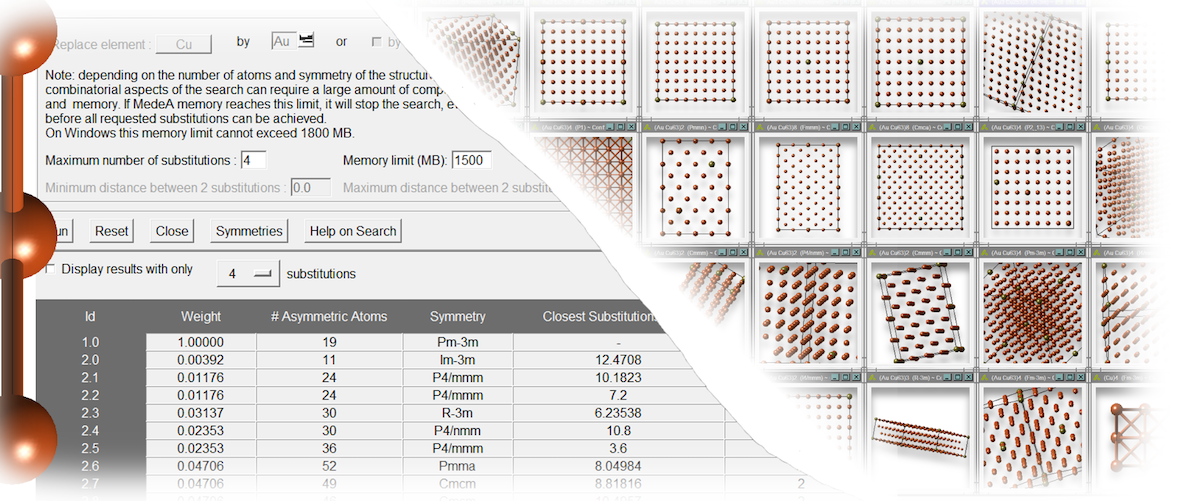The image size is (1200, 501).
Task: Click symmetry cell Pm-3m
Action: tap(458, 342)
